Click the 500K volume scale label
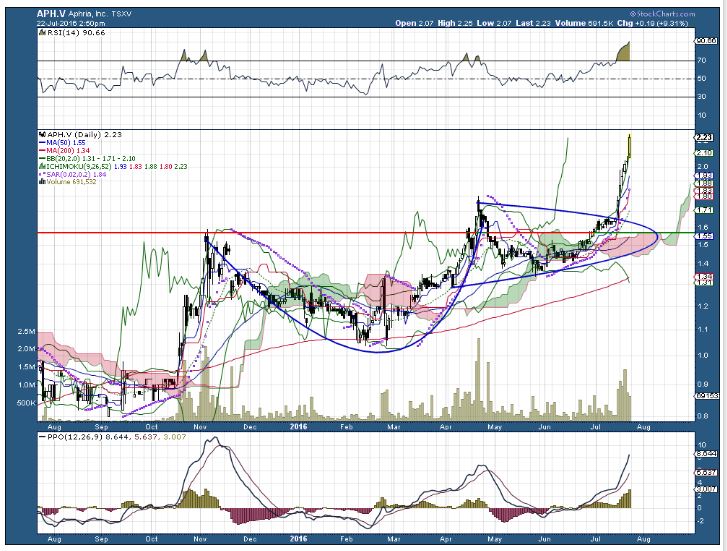 [x=26, y=403]
